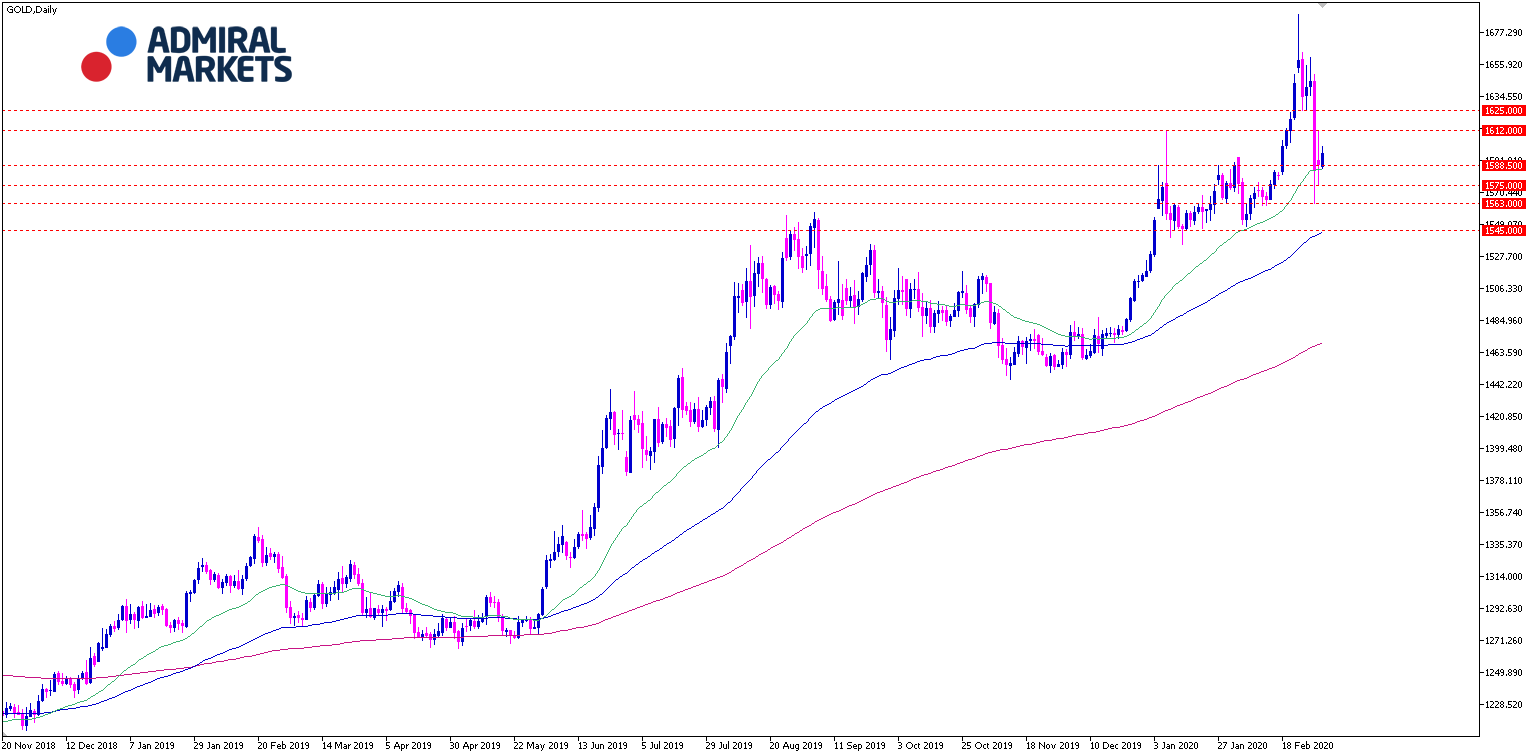Click the 14 Mar 2019 date label
The width and height of the screenshot is (1529, 755).
(x=346, y=746)
